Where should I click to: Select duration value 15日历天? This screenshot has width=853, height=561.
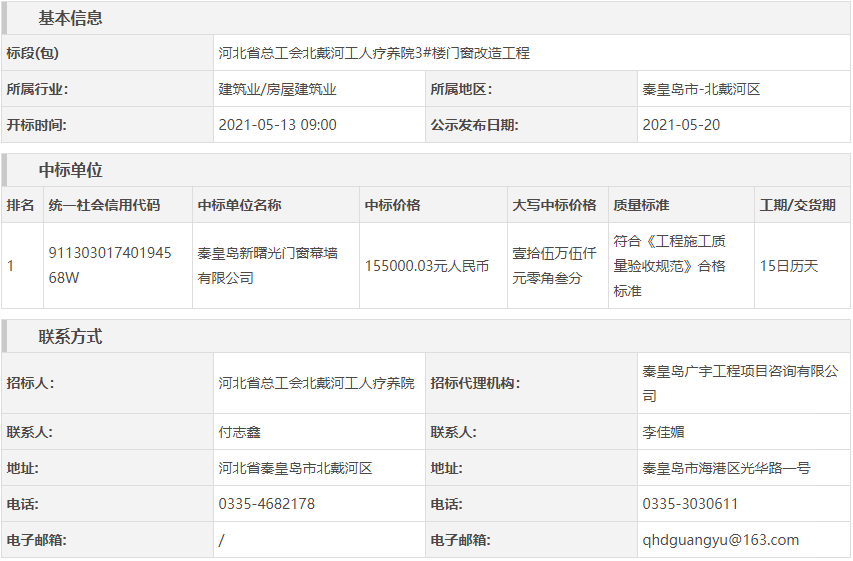pyautogui.click(x=789, y=266)
